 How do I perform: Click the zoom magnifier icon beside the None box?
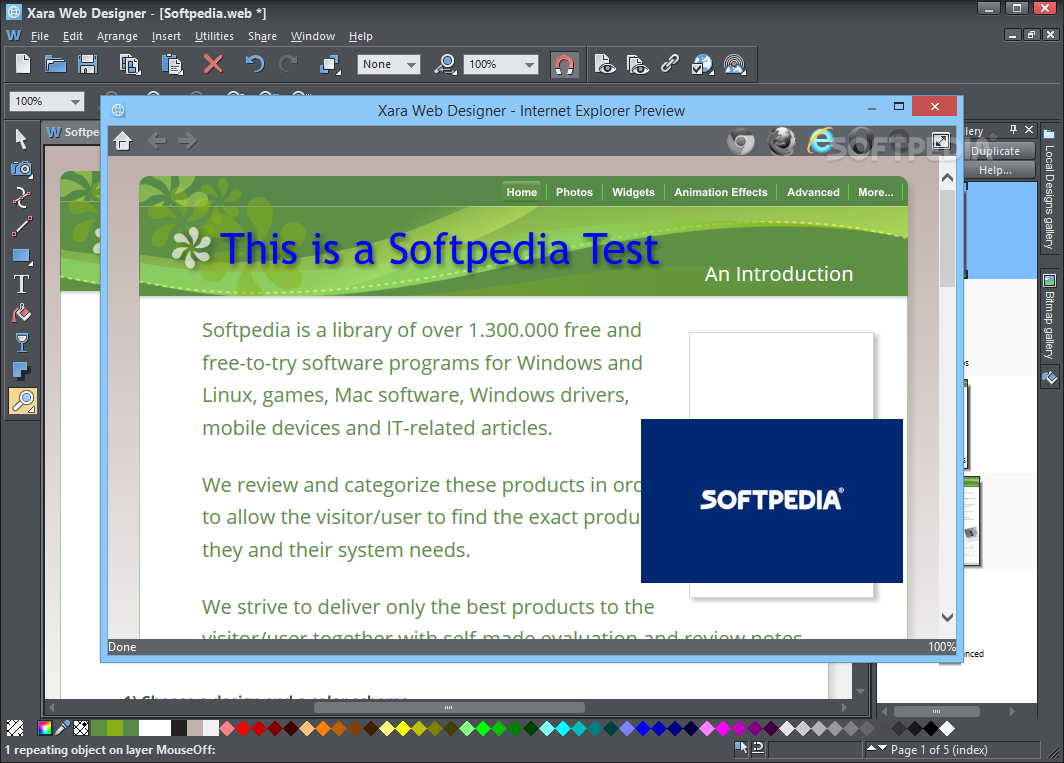coord(446,64)
